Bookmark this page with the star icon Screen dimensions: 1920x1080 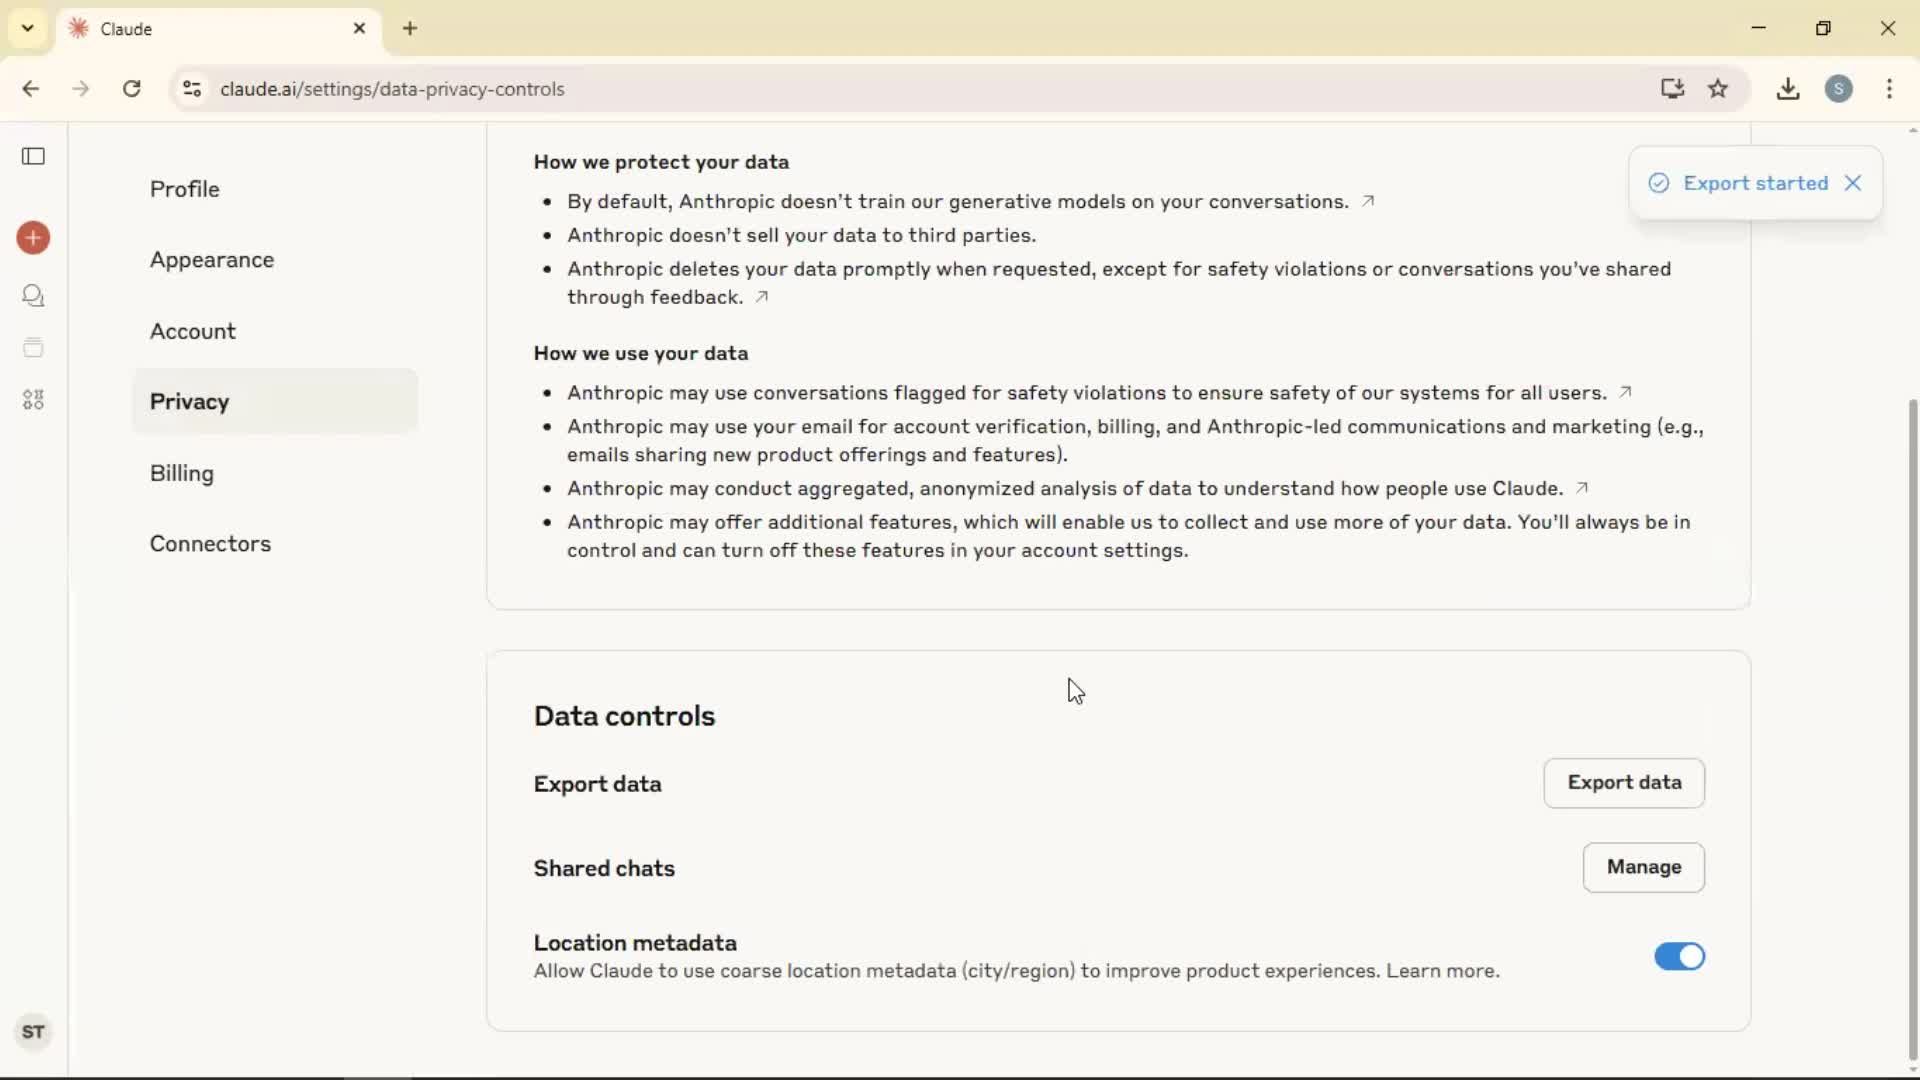pyautogui.click(x=1718, y=89)
